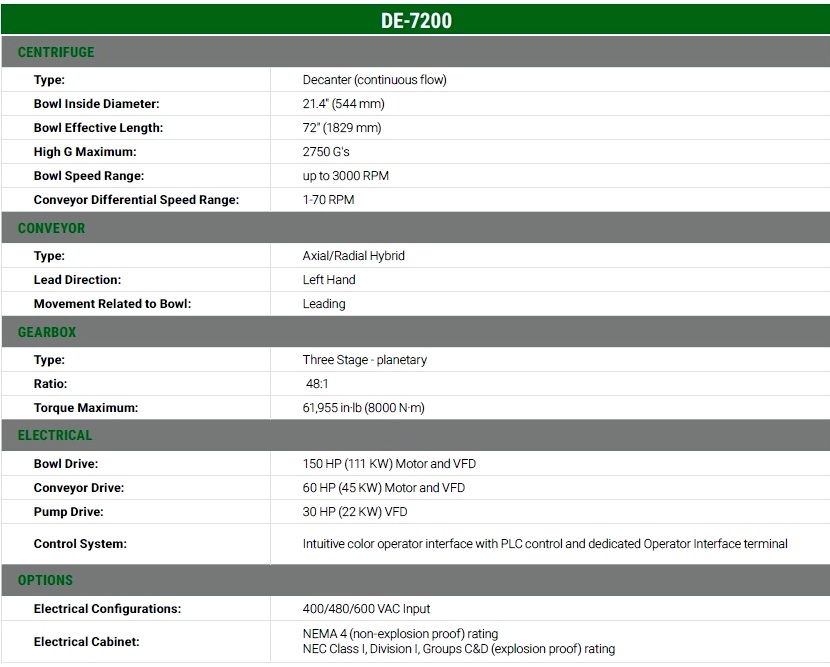Click the value 61,955 in·lb (8000 N·m)
This screenshot has height=667, width=830.
[x=364, y=408]
